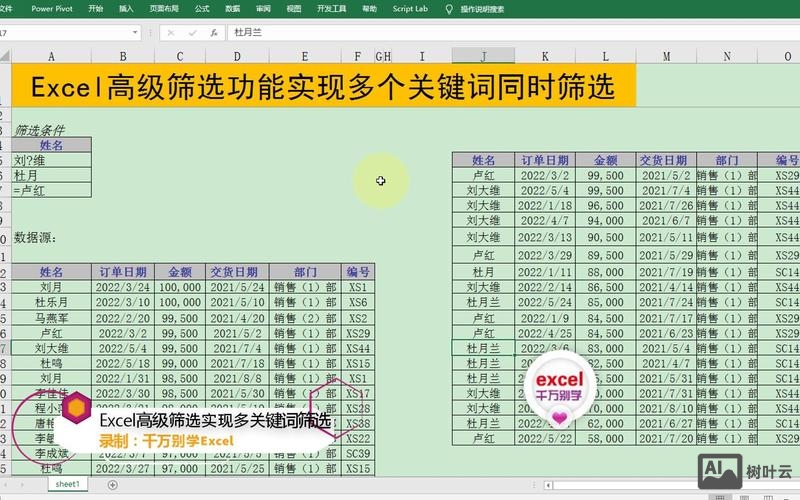Select column L header
The width and height of the screenshot is (800, 500).
(605, 56)
